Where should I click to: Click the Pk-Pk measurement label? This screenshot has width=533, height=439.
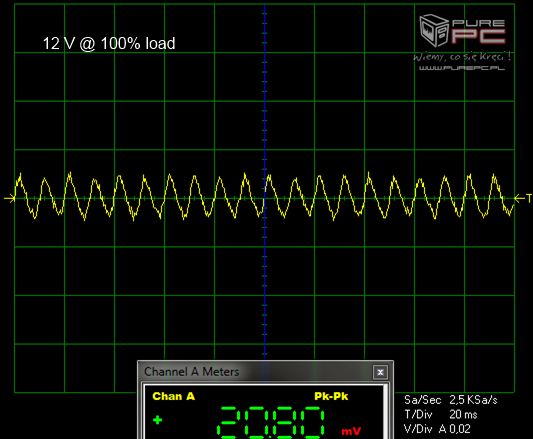click(331, 396)
